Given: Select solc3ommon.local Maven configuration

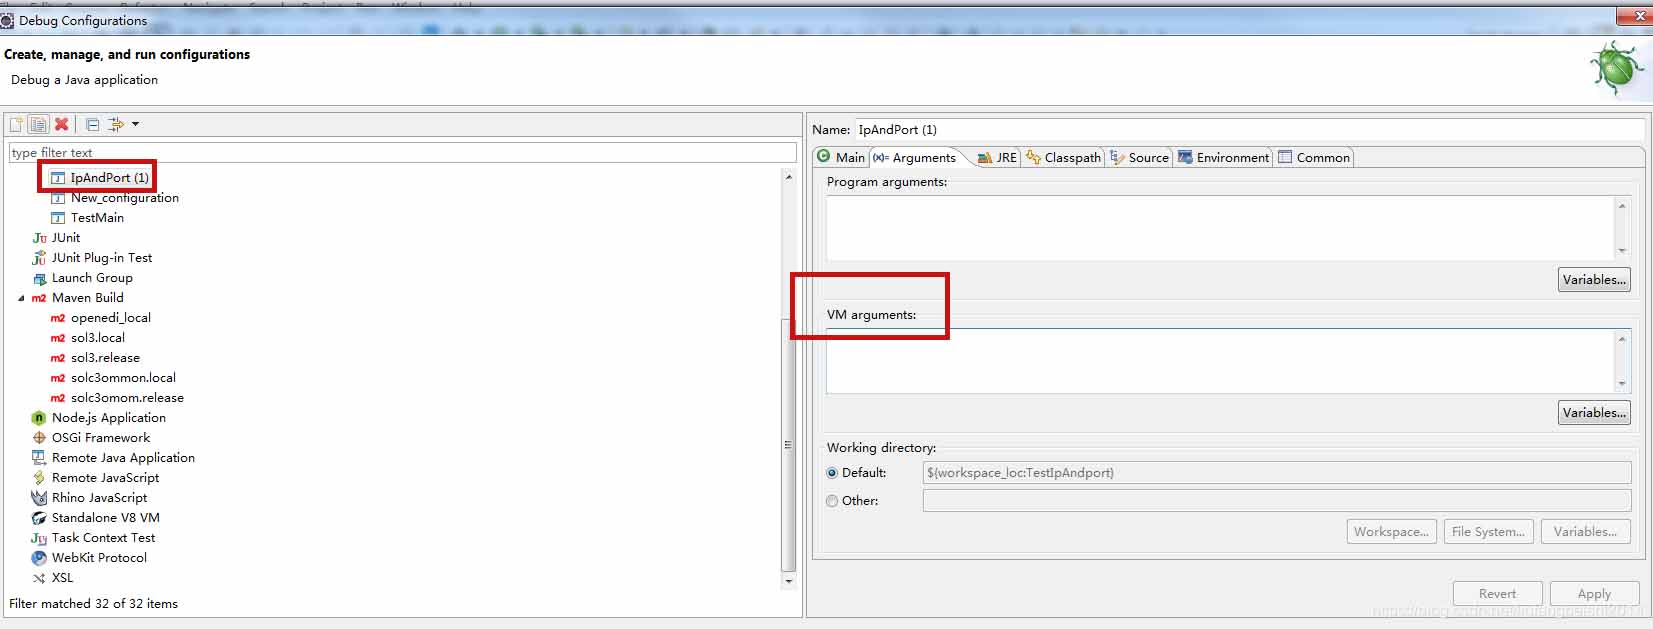Looking at the screenshot, I should coord(123,377).
